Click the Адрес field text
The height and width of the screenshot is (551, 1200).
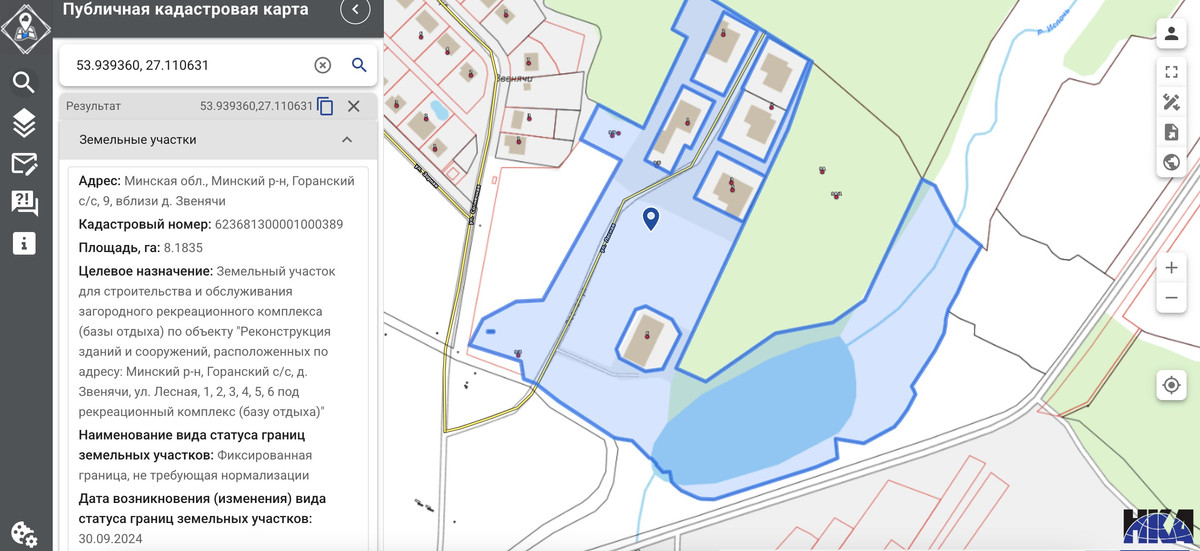point(217,191)
